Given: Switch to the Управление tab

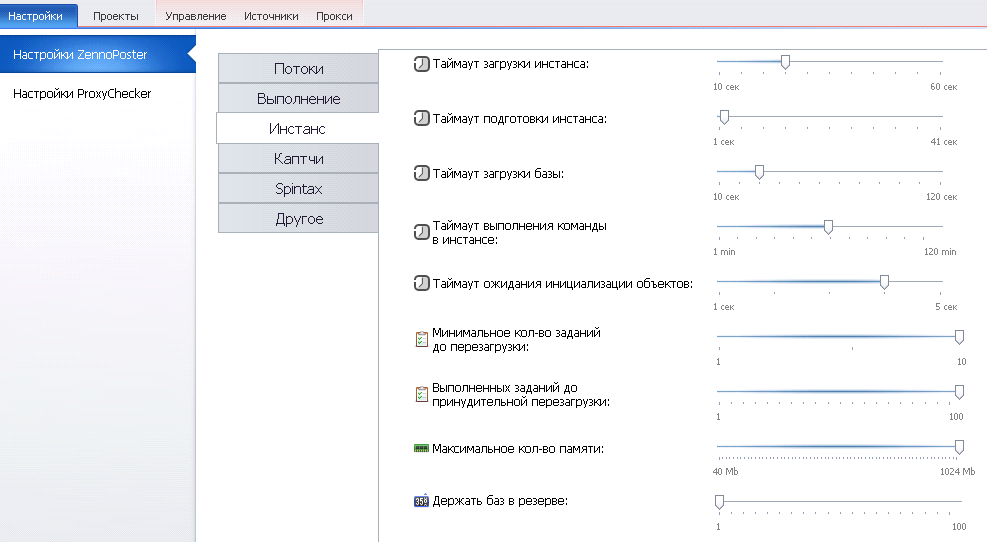Looking at the screenshot, I should (195, 16).
